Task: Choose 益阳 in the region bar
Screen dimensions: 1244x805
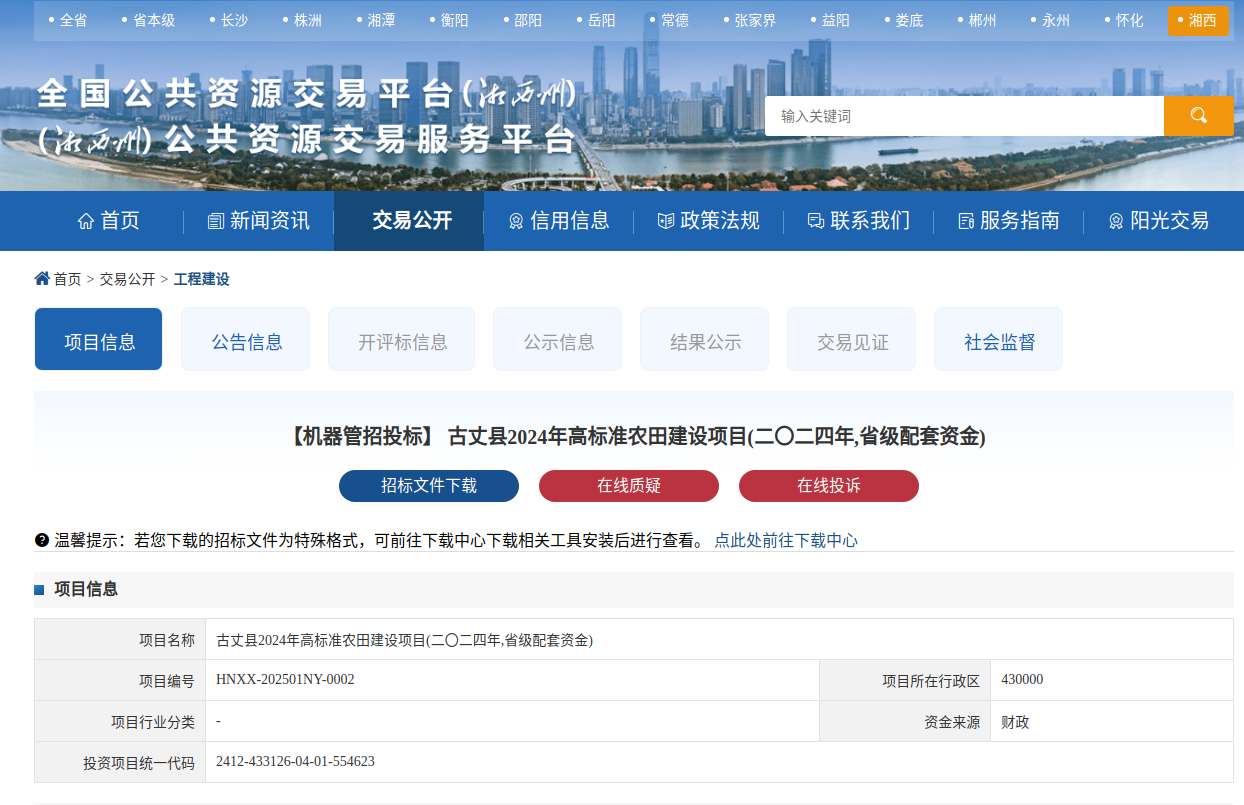Action: (835, 20)
